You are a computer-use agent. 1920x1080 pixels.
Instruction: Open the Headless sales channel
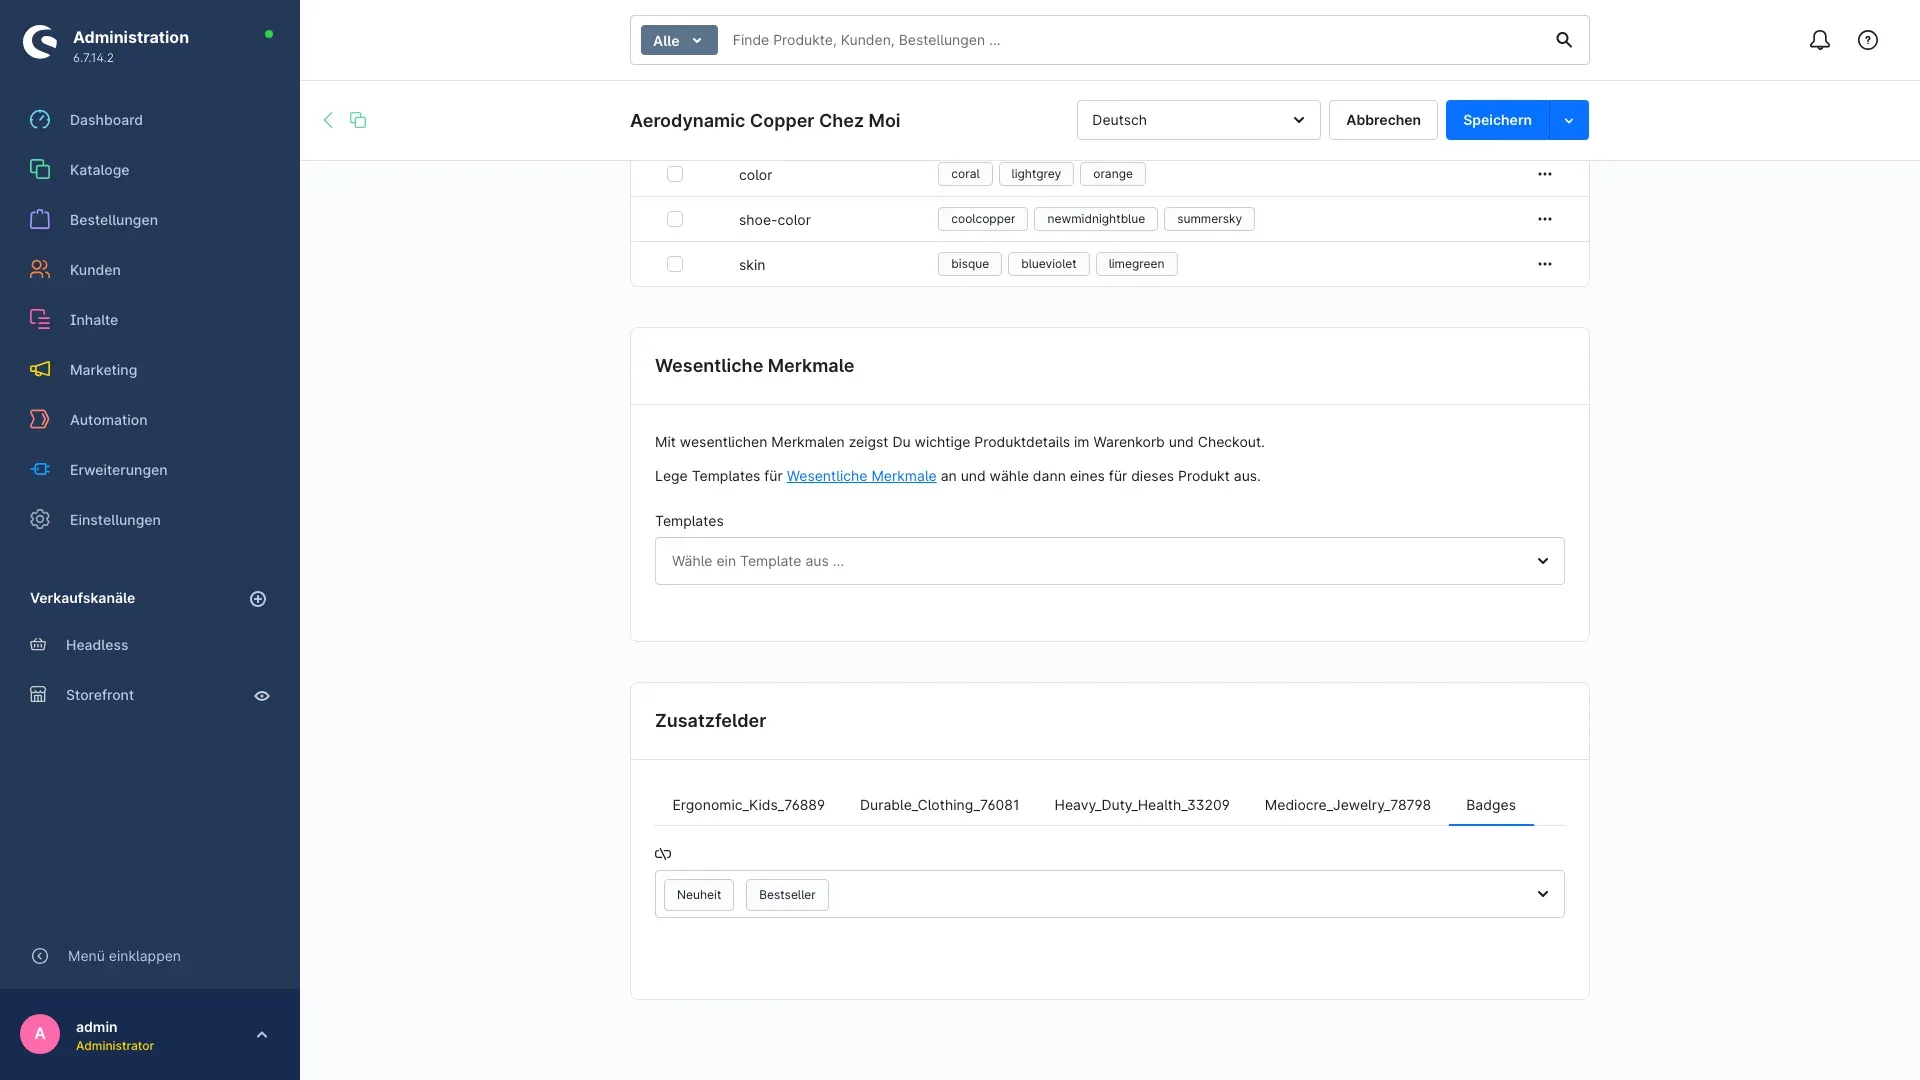[97, 645]
